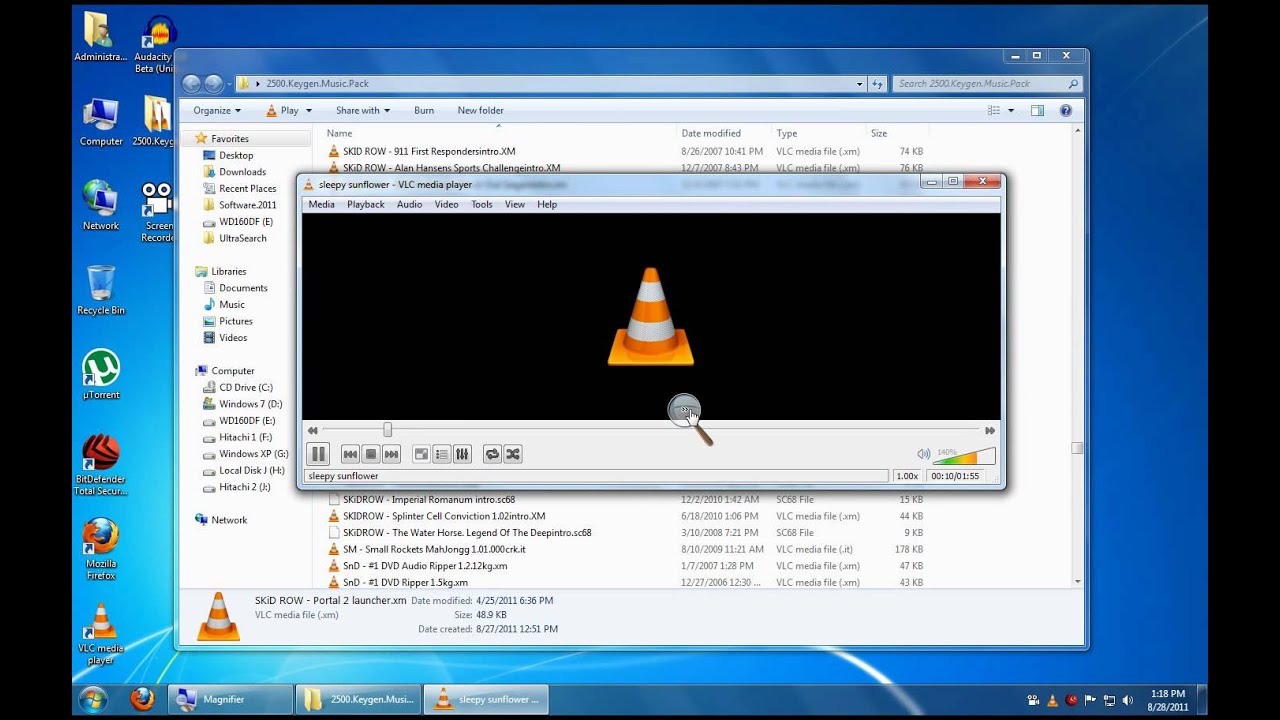Viewport: 1280px width, 720px height.
Task: Stop playback in VLC
Action: click(x=371, y=454)
